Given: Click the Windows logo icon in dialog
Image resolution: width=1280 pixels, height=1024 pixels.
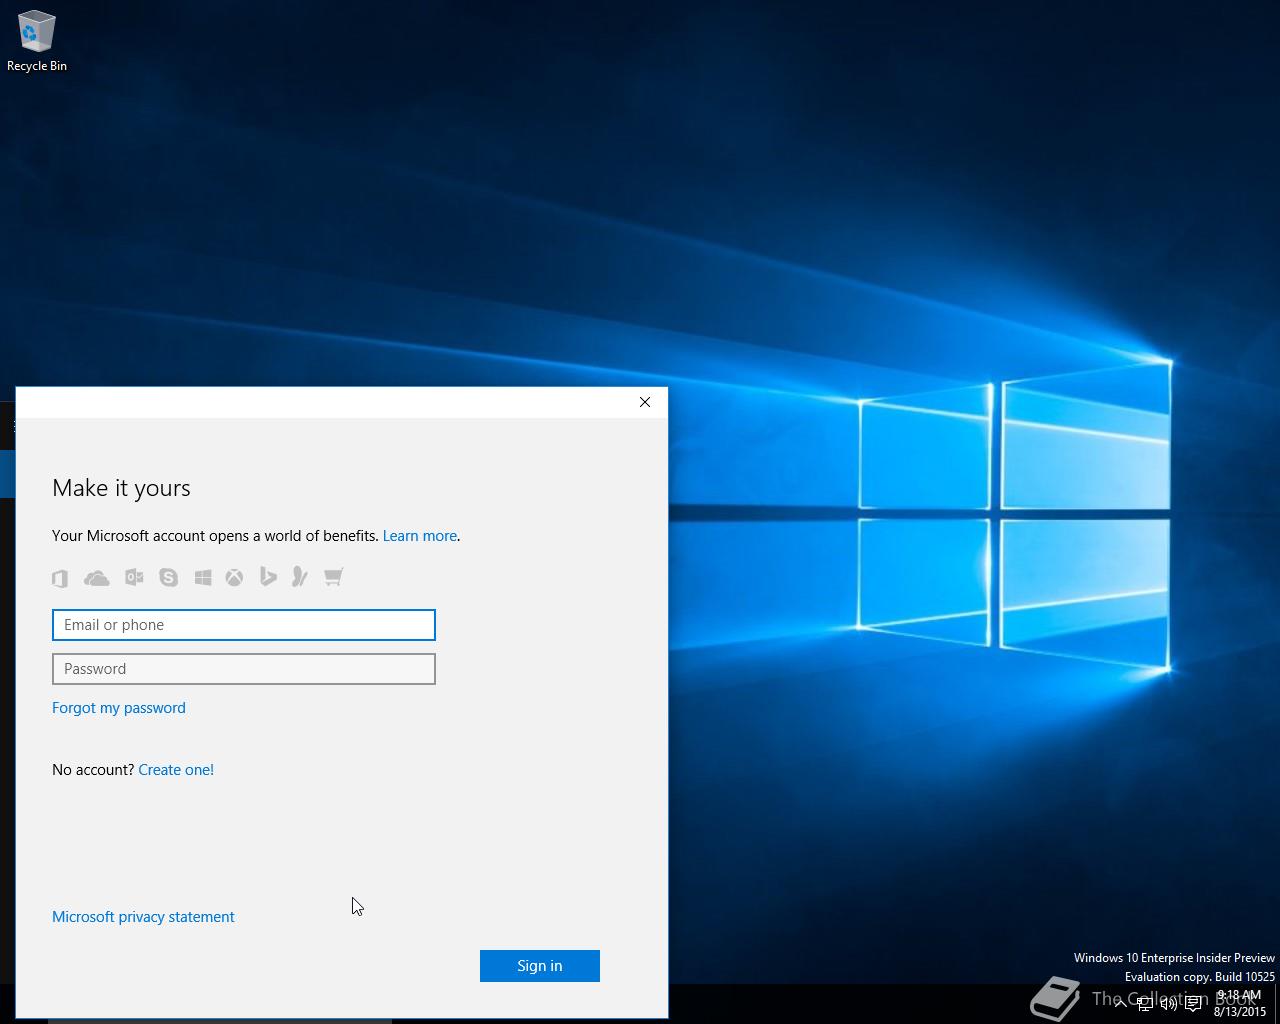Looking at the screenshot, I should tap(203, 577).
